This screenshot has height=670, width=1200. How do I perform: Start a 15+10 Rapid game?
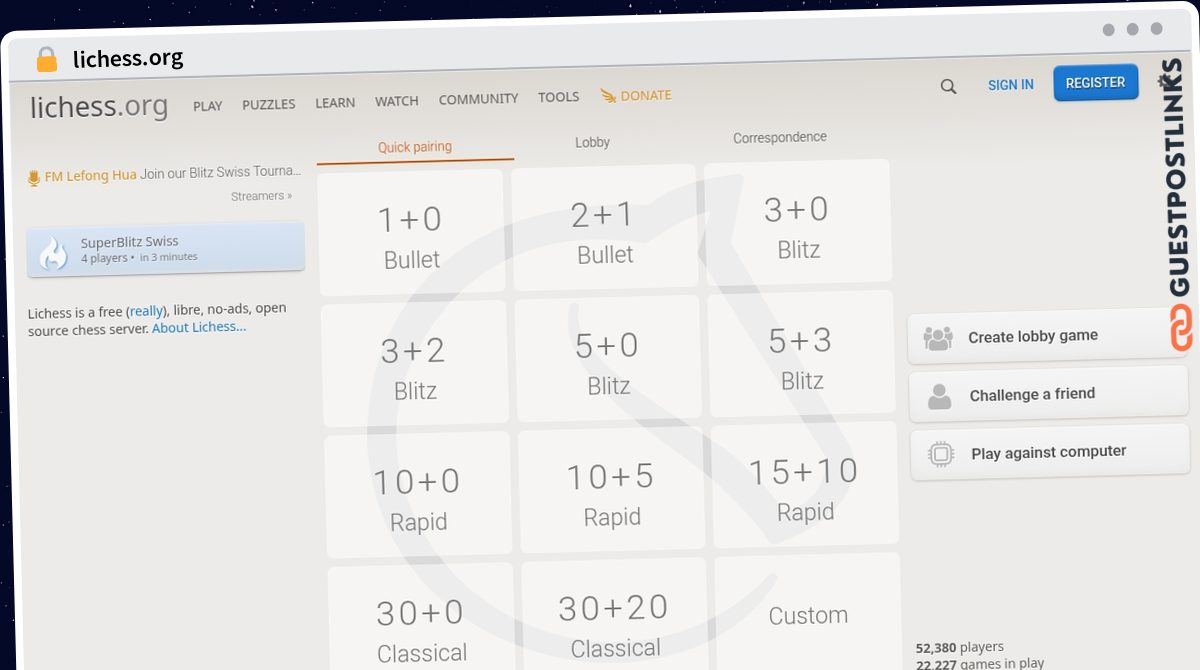[x=805, y=486]
